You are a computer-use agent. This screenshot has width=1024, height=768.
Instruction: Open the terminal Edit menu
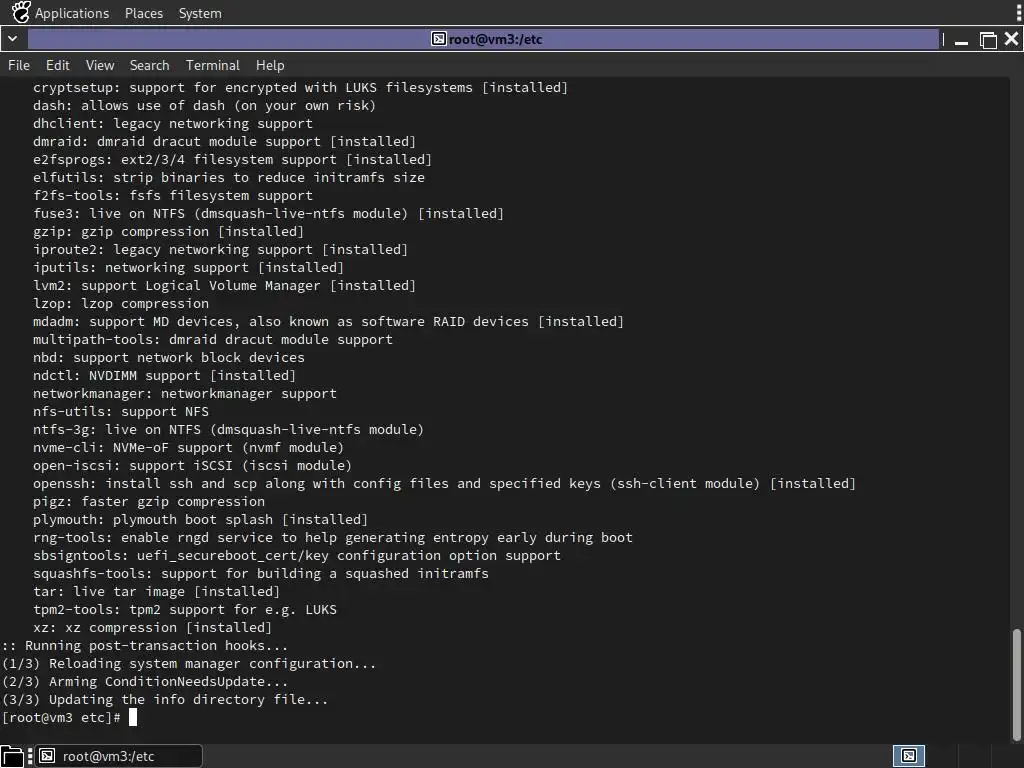pos(57,65)
